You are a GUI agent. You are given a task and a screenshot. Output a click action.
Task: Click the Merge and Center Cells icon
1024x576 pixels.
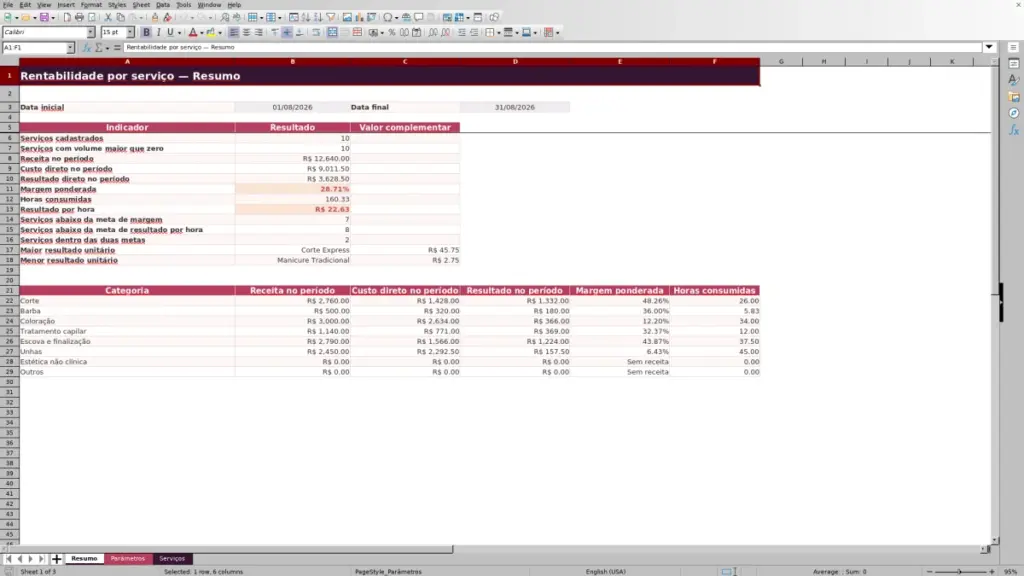[332, 33]
